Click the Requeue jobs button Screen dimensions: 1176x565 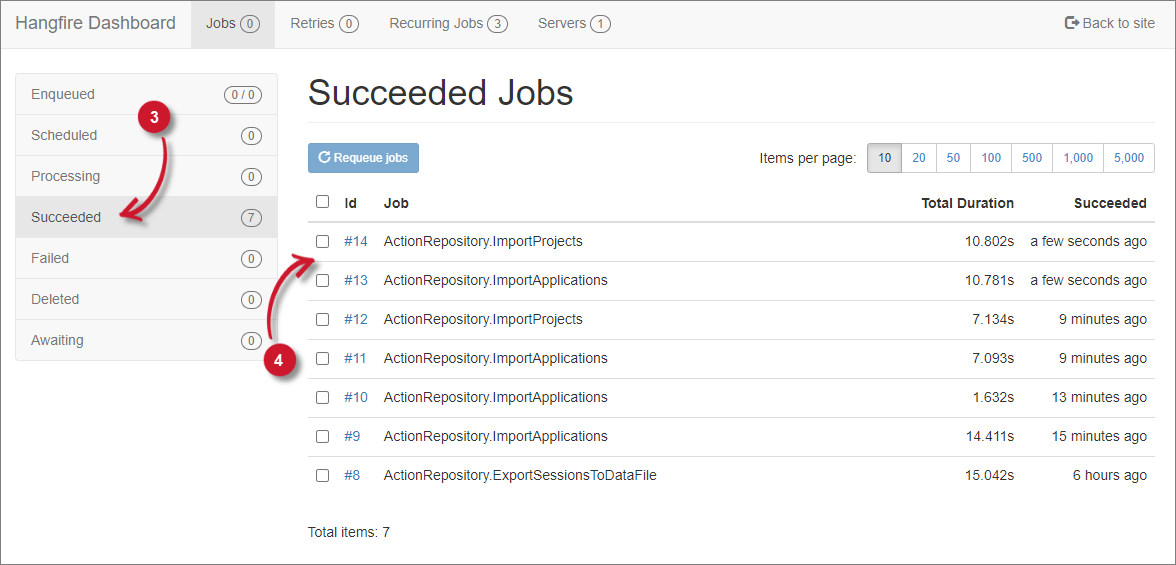[x=363, y=158]
